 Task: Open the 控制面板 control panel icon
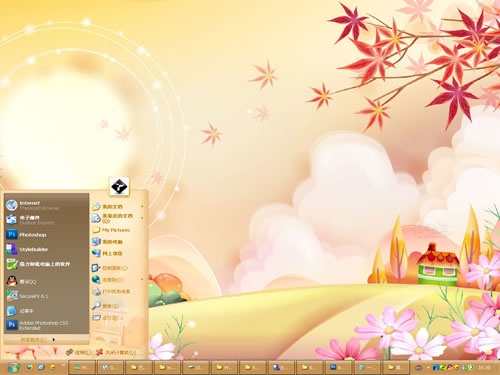coord(96,268)
